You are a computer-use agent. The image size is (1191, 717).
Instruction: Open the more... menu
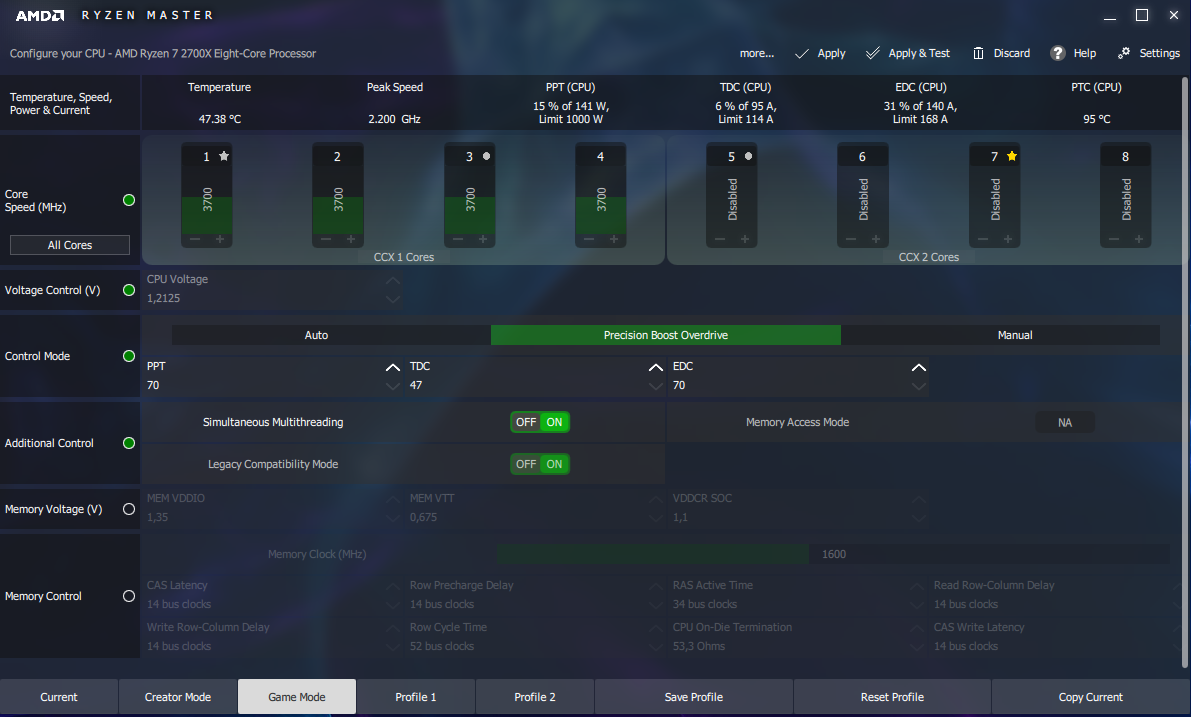tap(757, 53)
